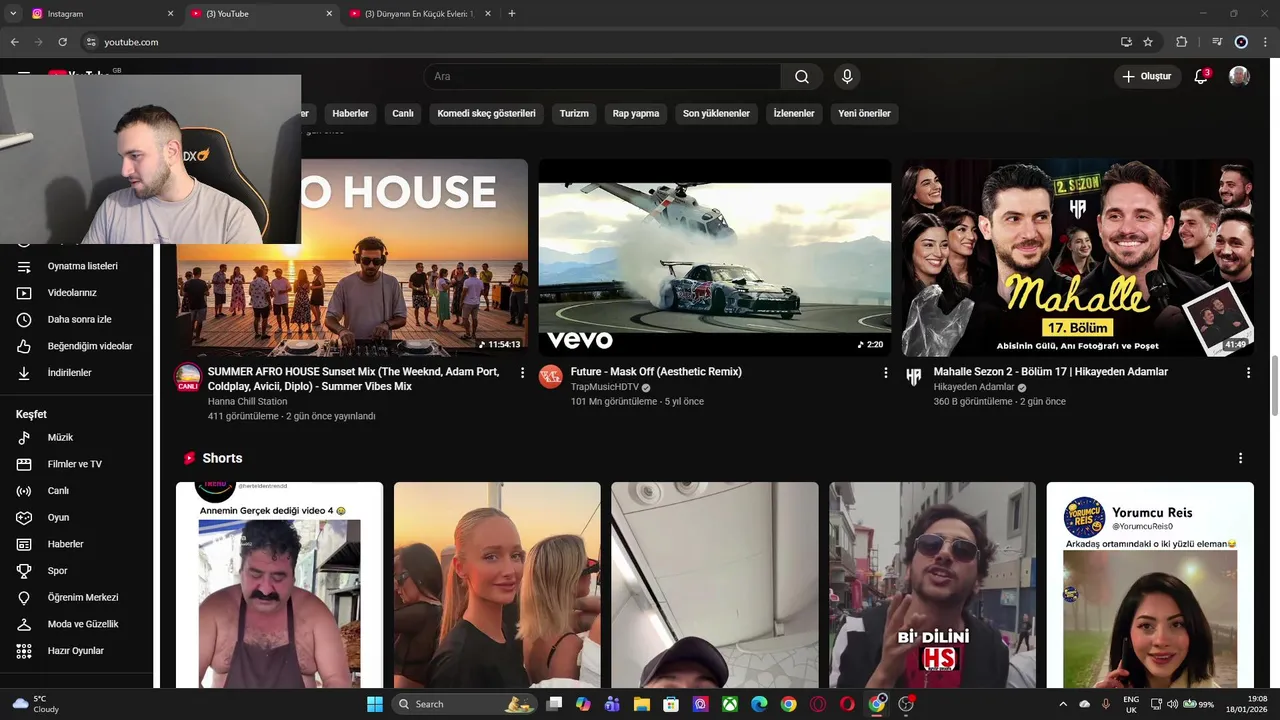
Task: Open more options for Afro House video
Action: (522, 373)
